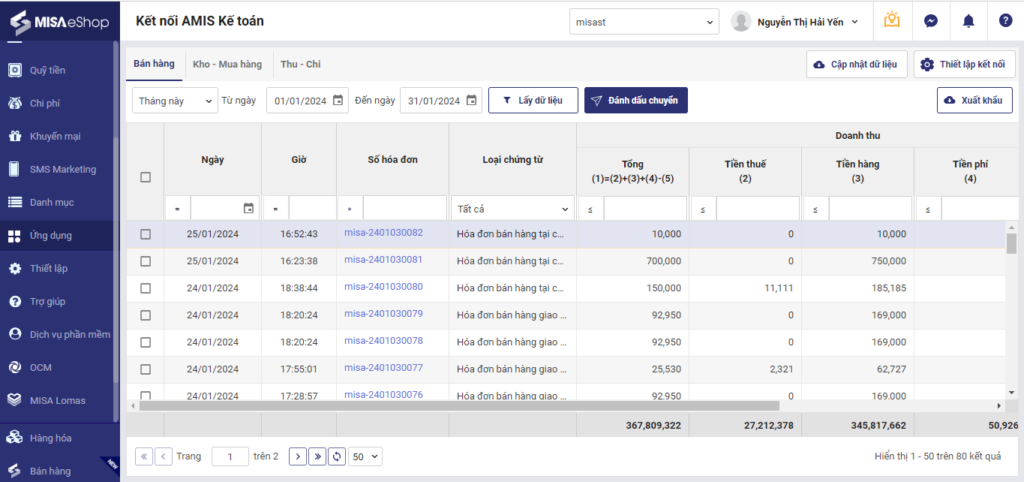Tick checkbox for invoice misa-2401030080
The image size is (1024, 482).
[x=146, y=288]
